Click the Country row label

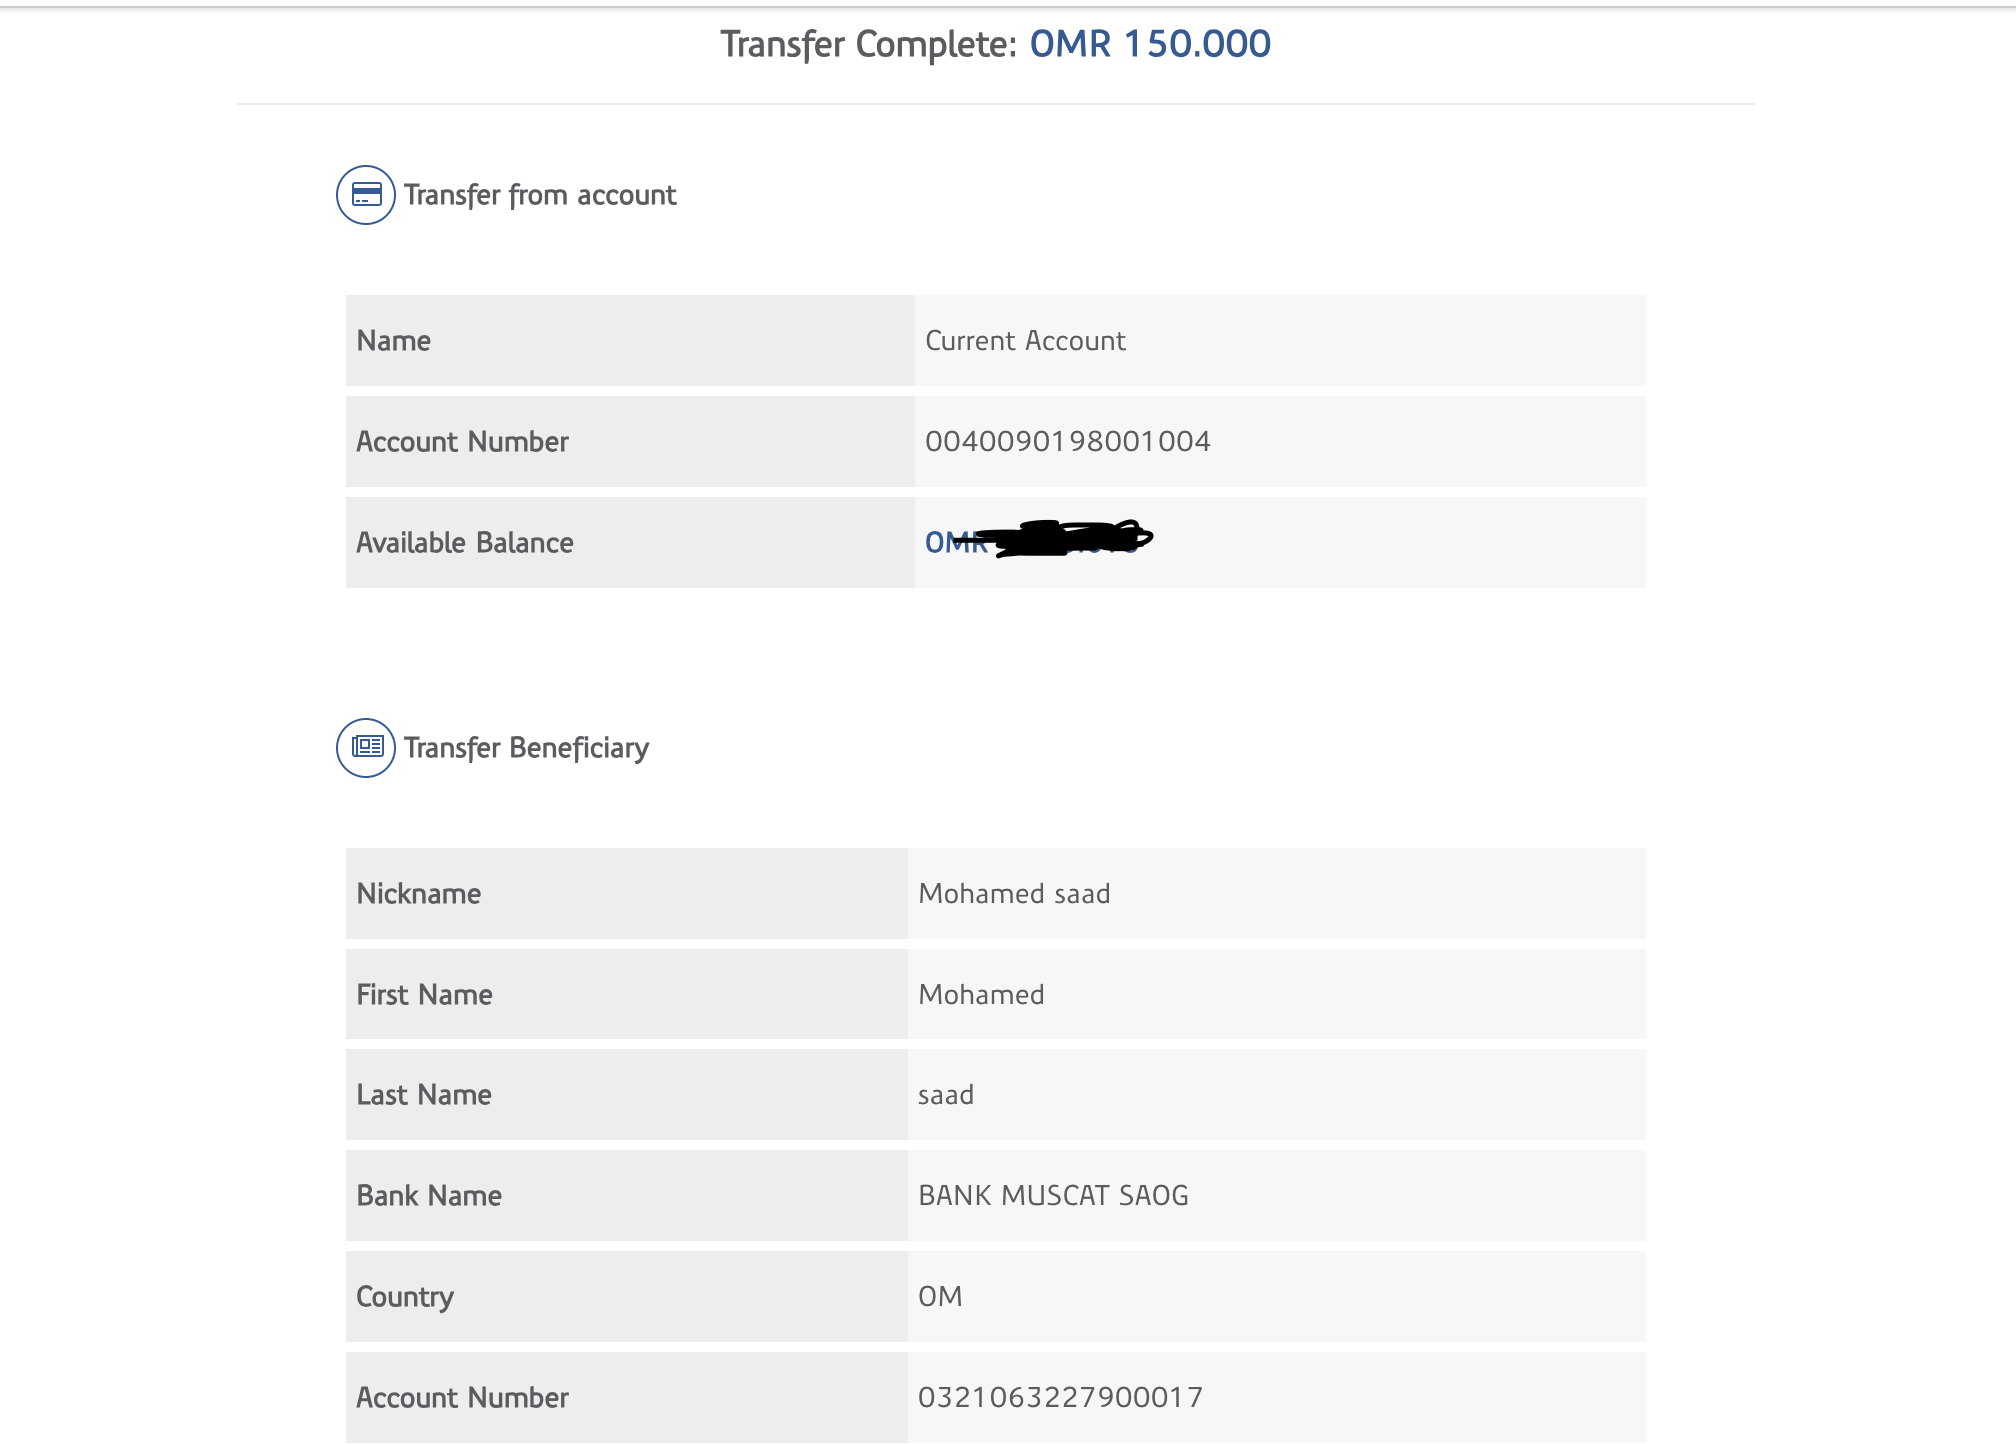[x=405, y=1297]
